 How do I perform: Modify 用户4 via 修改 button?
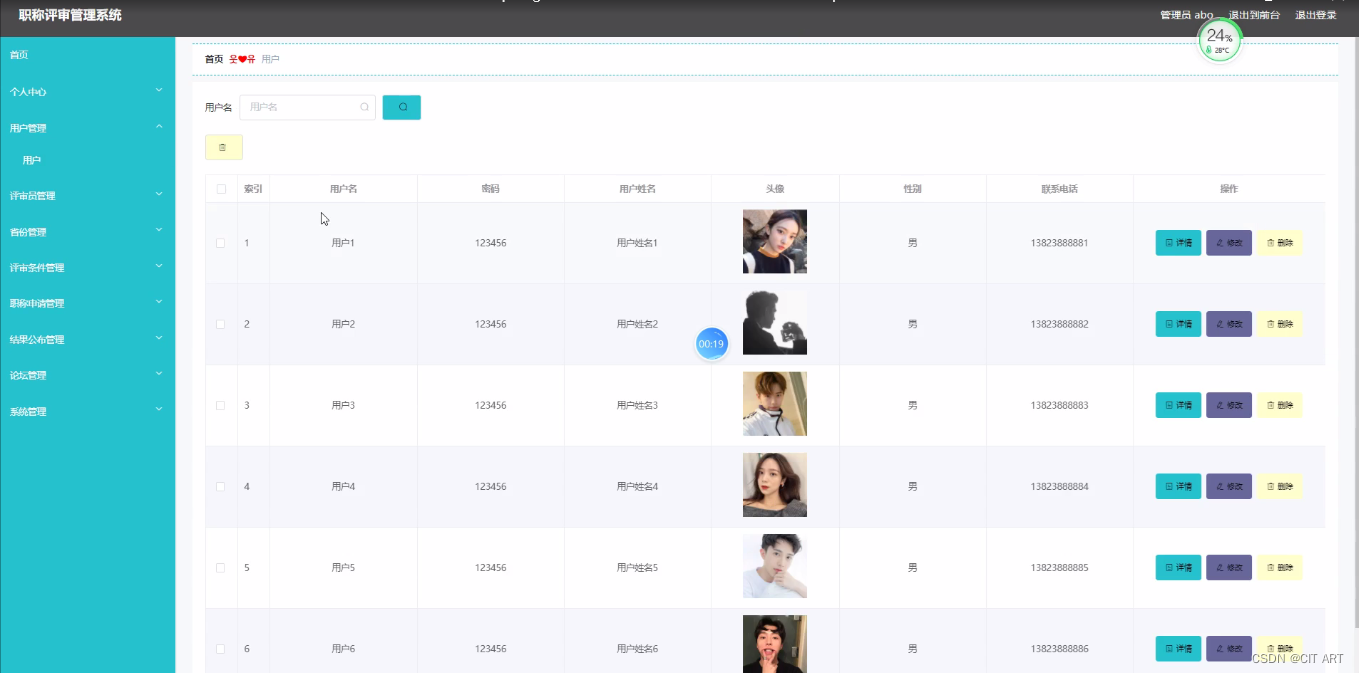tap(1229, 486)
